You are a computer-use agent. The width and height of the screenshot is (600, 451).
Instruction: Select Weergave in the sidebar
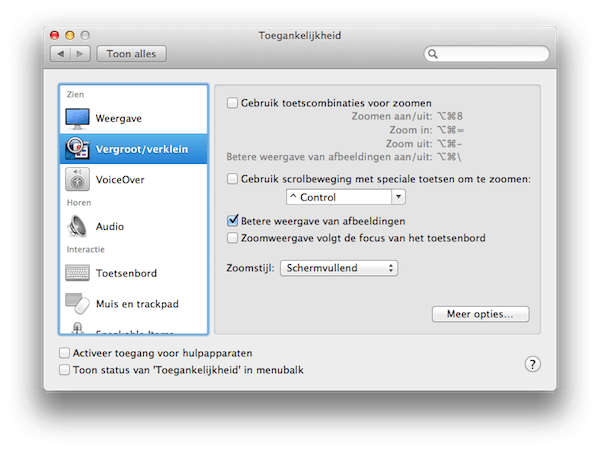[x=134, y=119]
